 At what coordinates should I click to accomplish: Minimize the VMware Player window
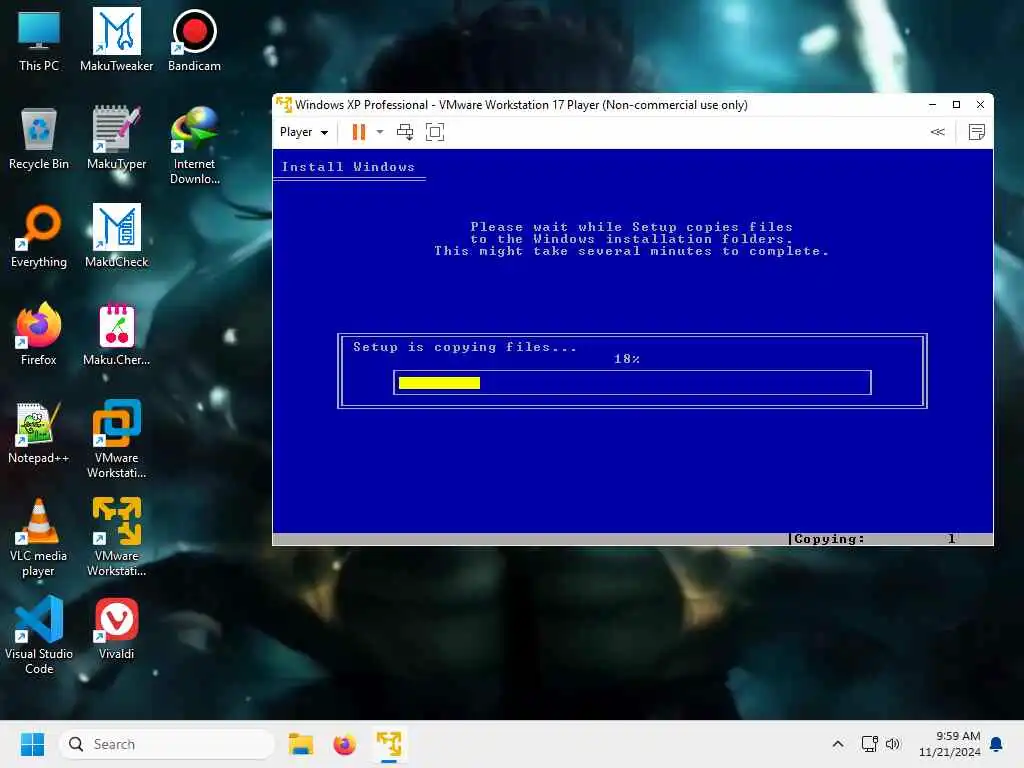(933, 104)
